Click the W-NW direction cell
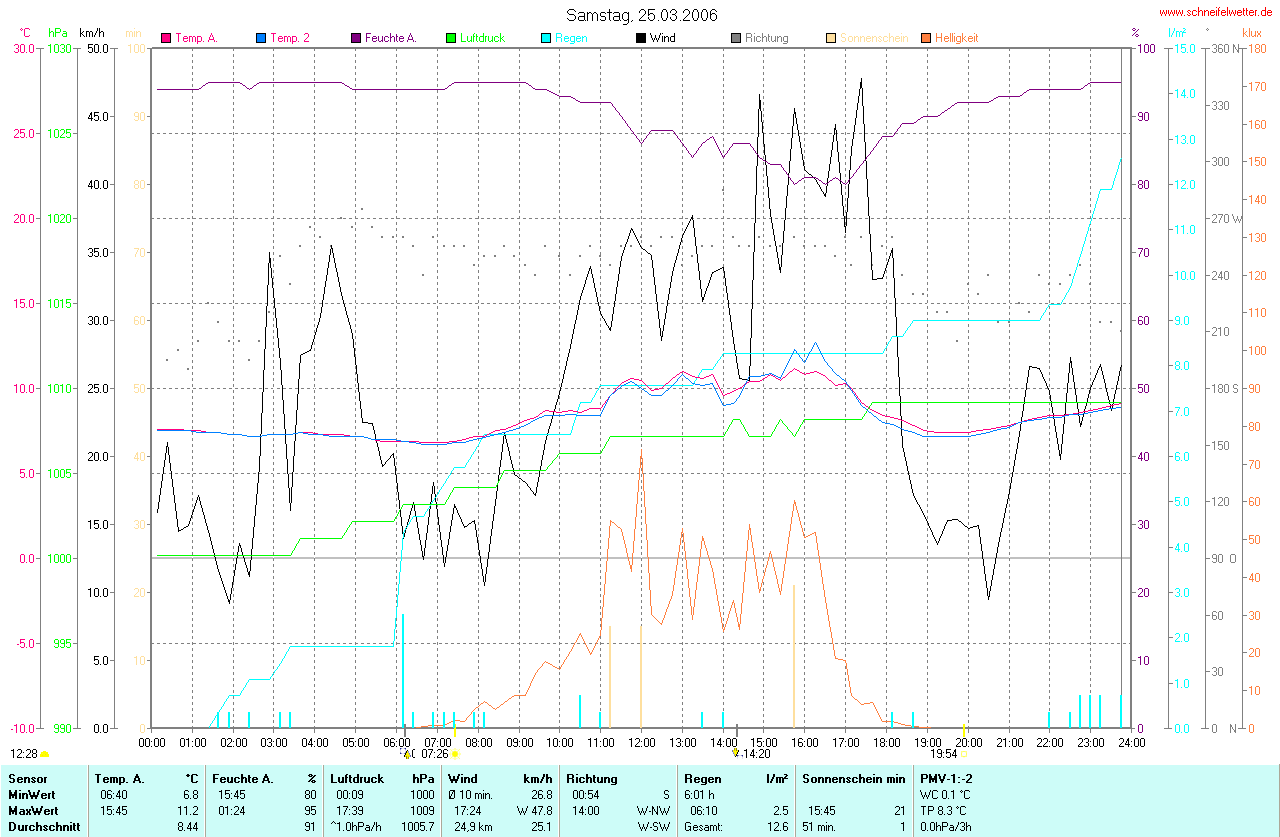This screenshot has height=837, width=1280. pyautogui.click(x=653, y=811)
